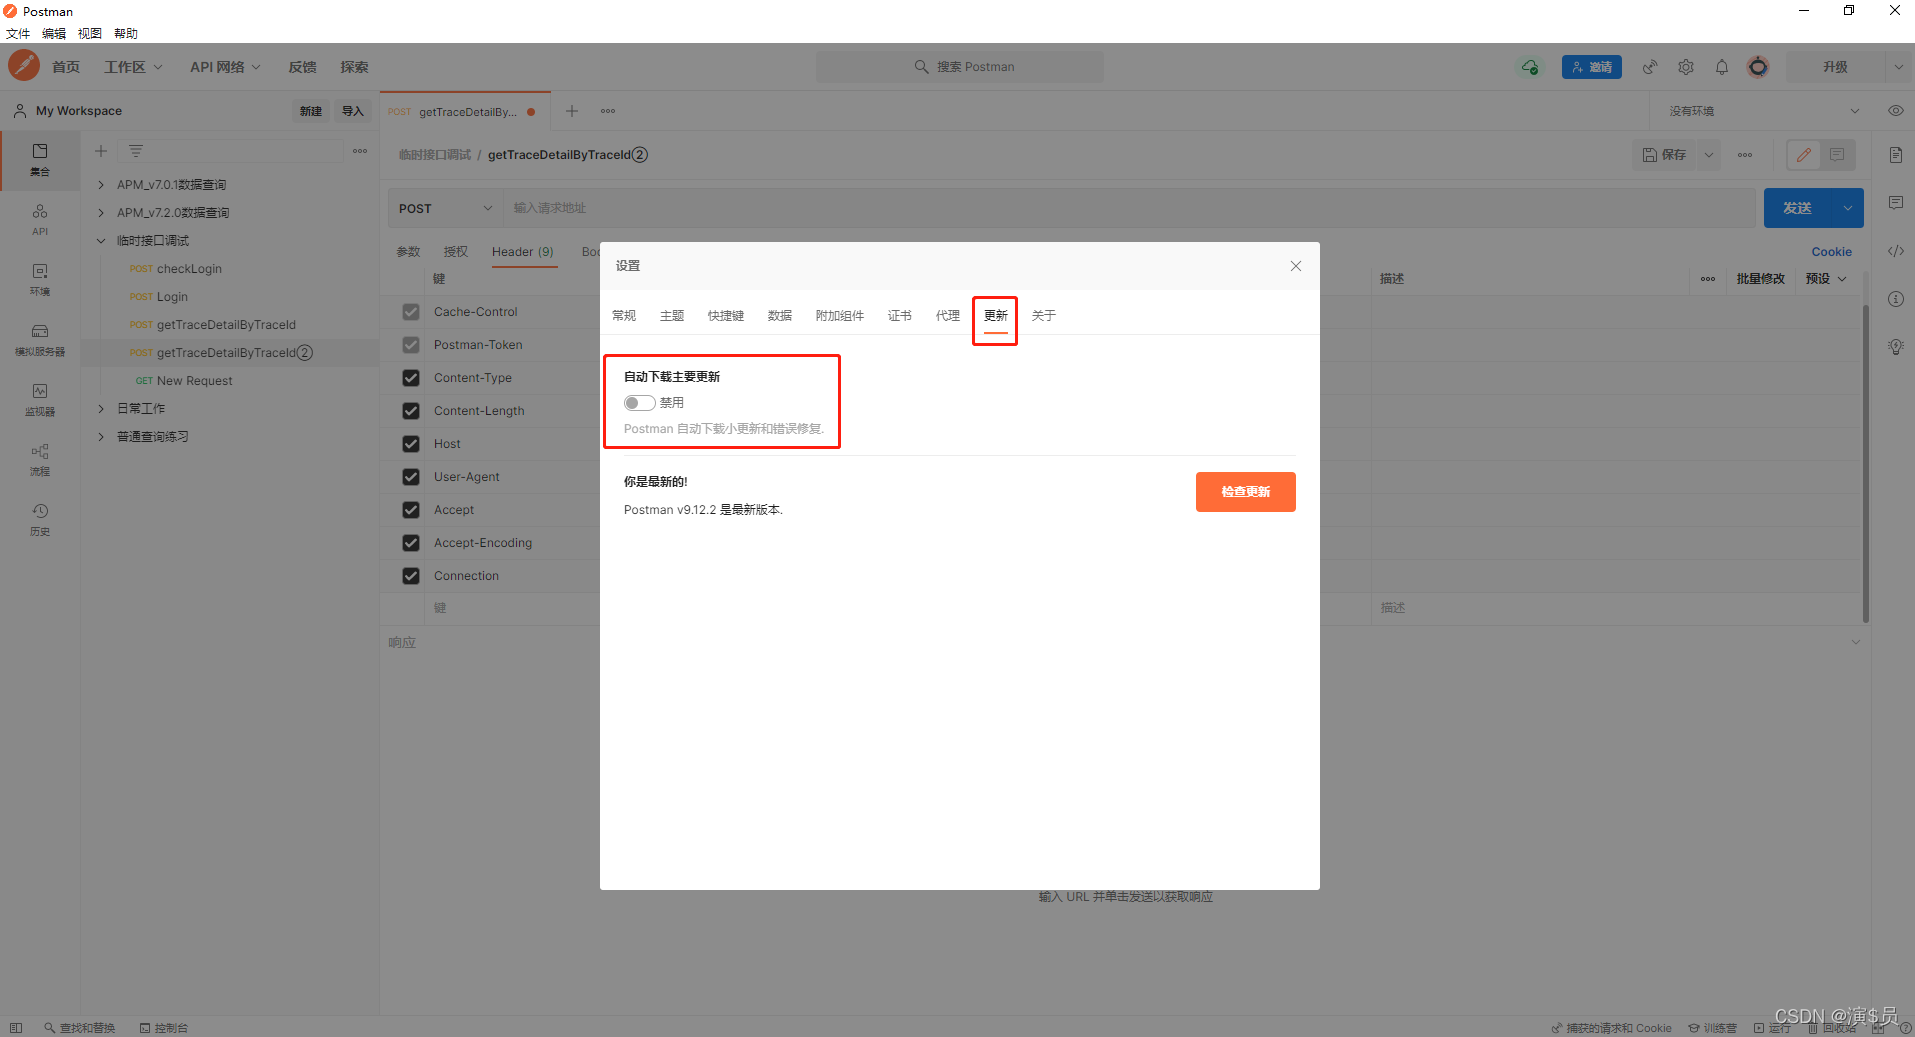Collapse the 临时接口调试 collection
Viewport: 1915px width, 1037px height.
pyautogui.click(x=101, y=241)
